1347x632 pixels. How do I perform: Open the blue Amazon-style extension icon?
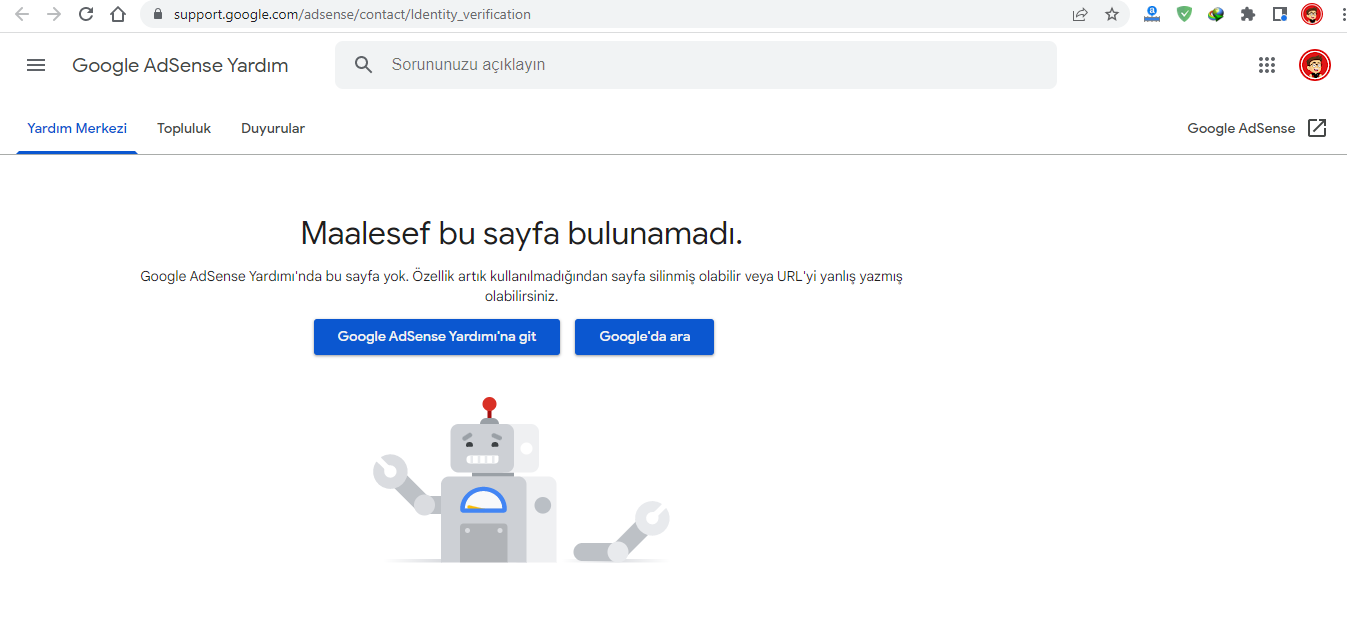click(x=1152, y=14)
